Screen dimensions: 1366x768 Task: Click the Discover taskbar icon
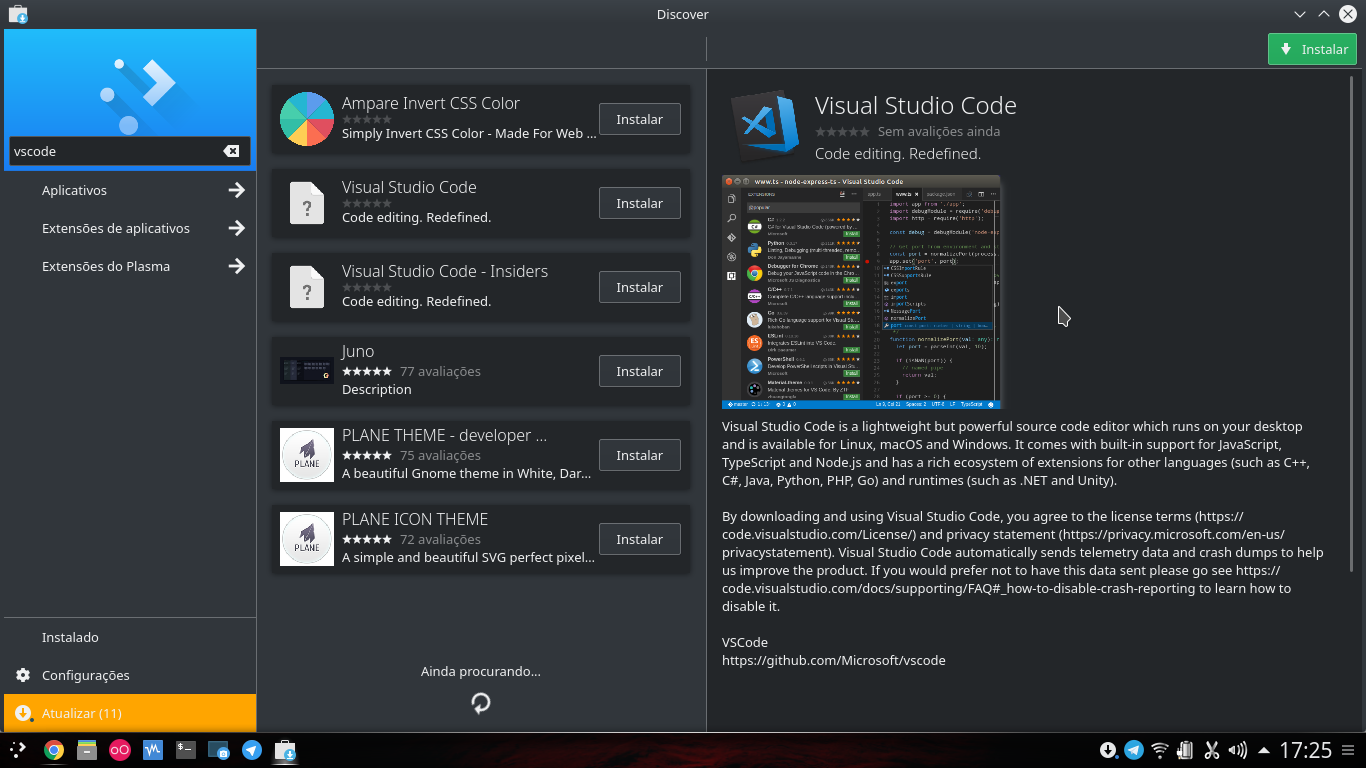[285, 749]
